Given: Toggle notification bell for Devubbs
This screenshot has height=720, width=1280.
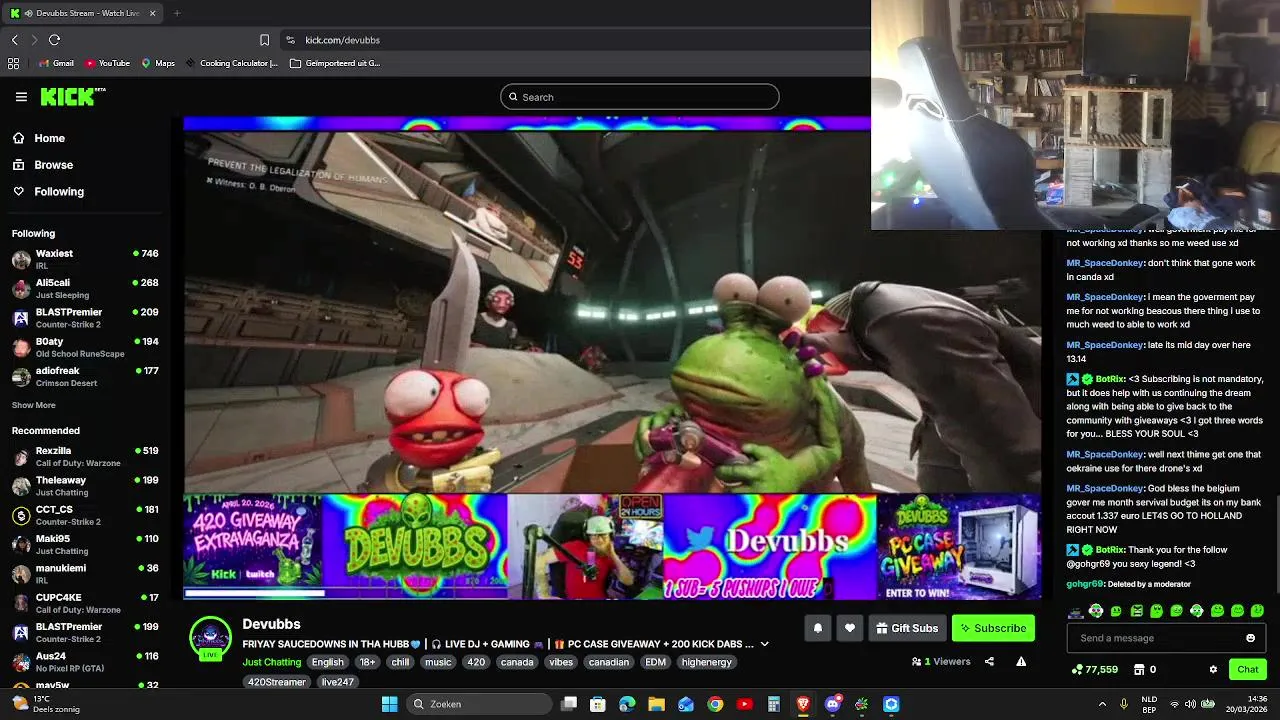Looking at the screenshot, I should click(x=817, y=628).
